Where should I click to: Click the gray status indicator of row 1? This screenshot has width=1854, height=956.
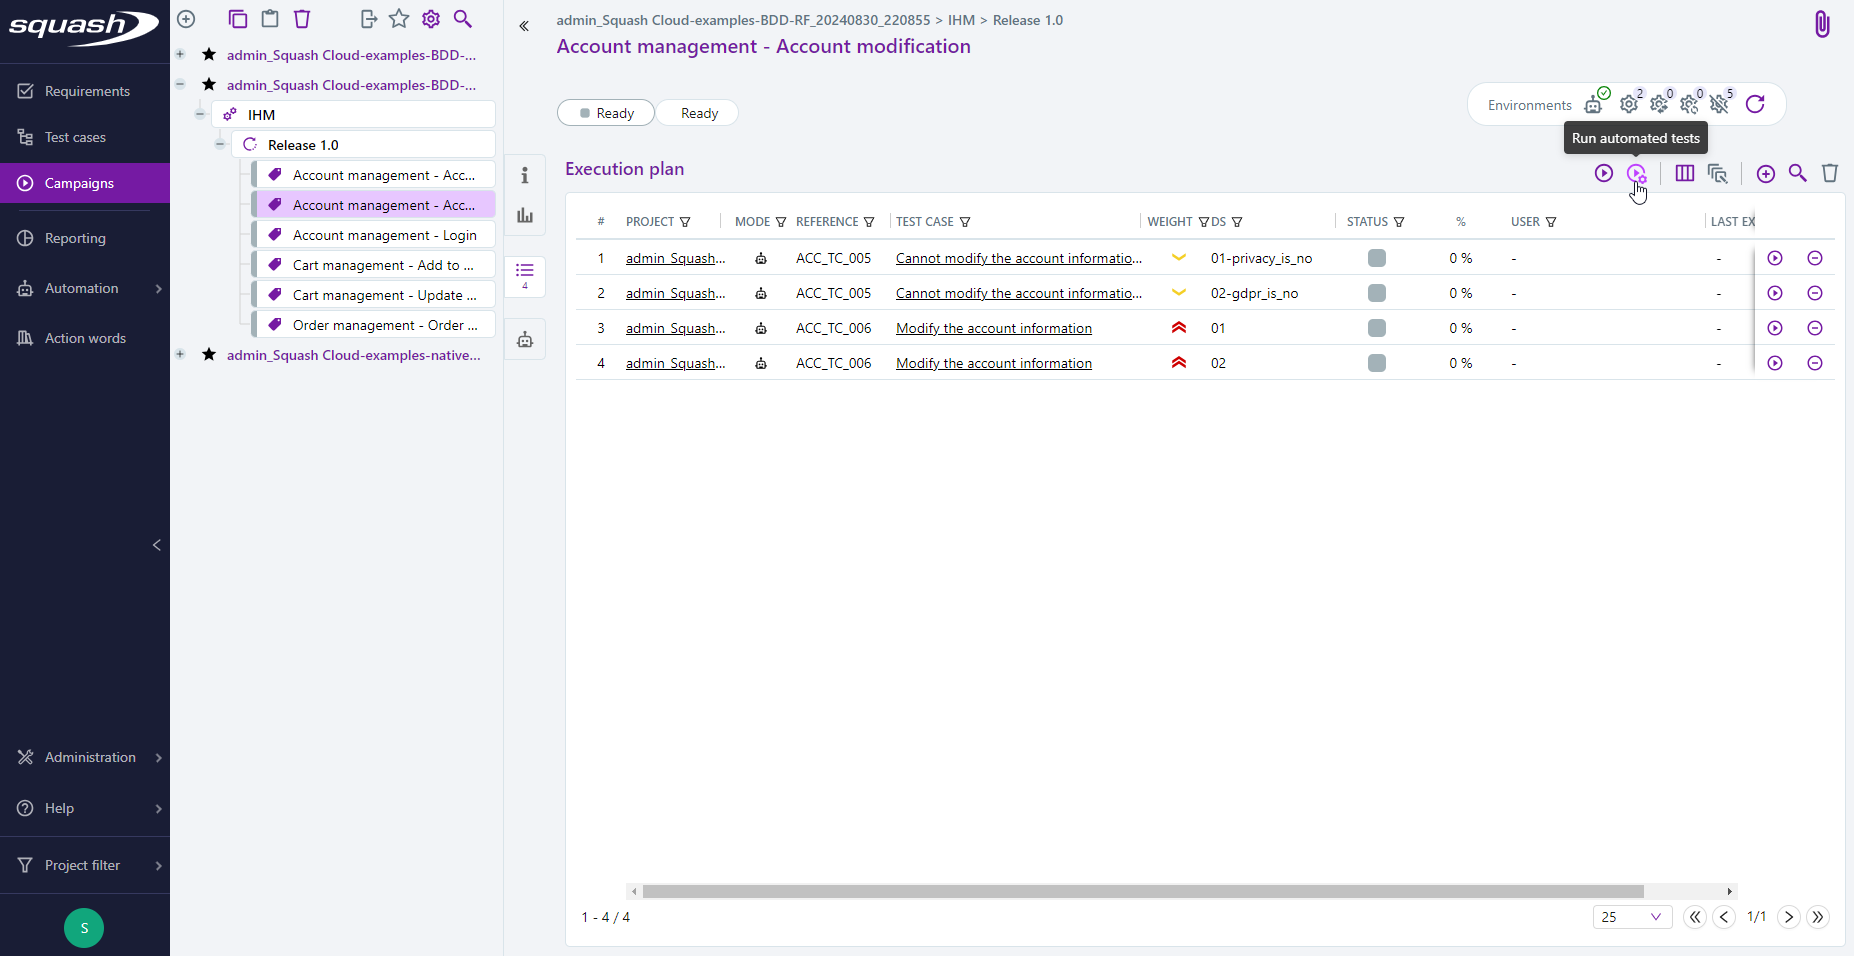click(1376, 257)
